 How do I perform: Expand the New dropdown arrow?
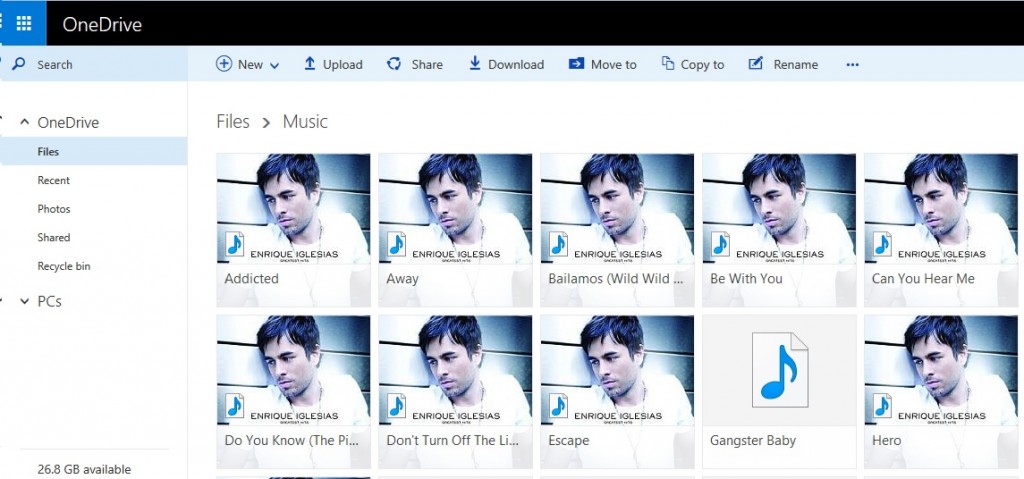pyautogui.click(x=274, y=65)
